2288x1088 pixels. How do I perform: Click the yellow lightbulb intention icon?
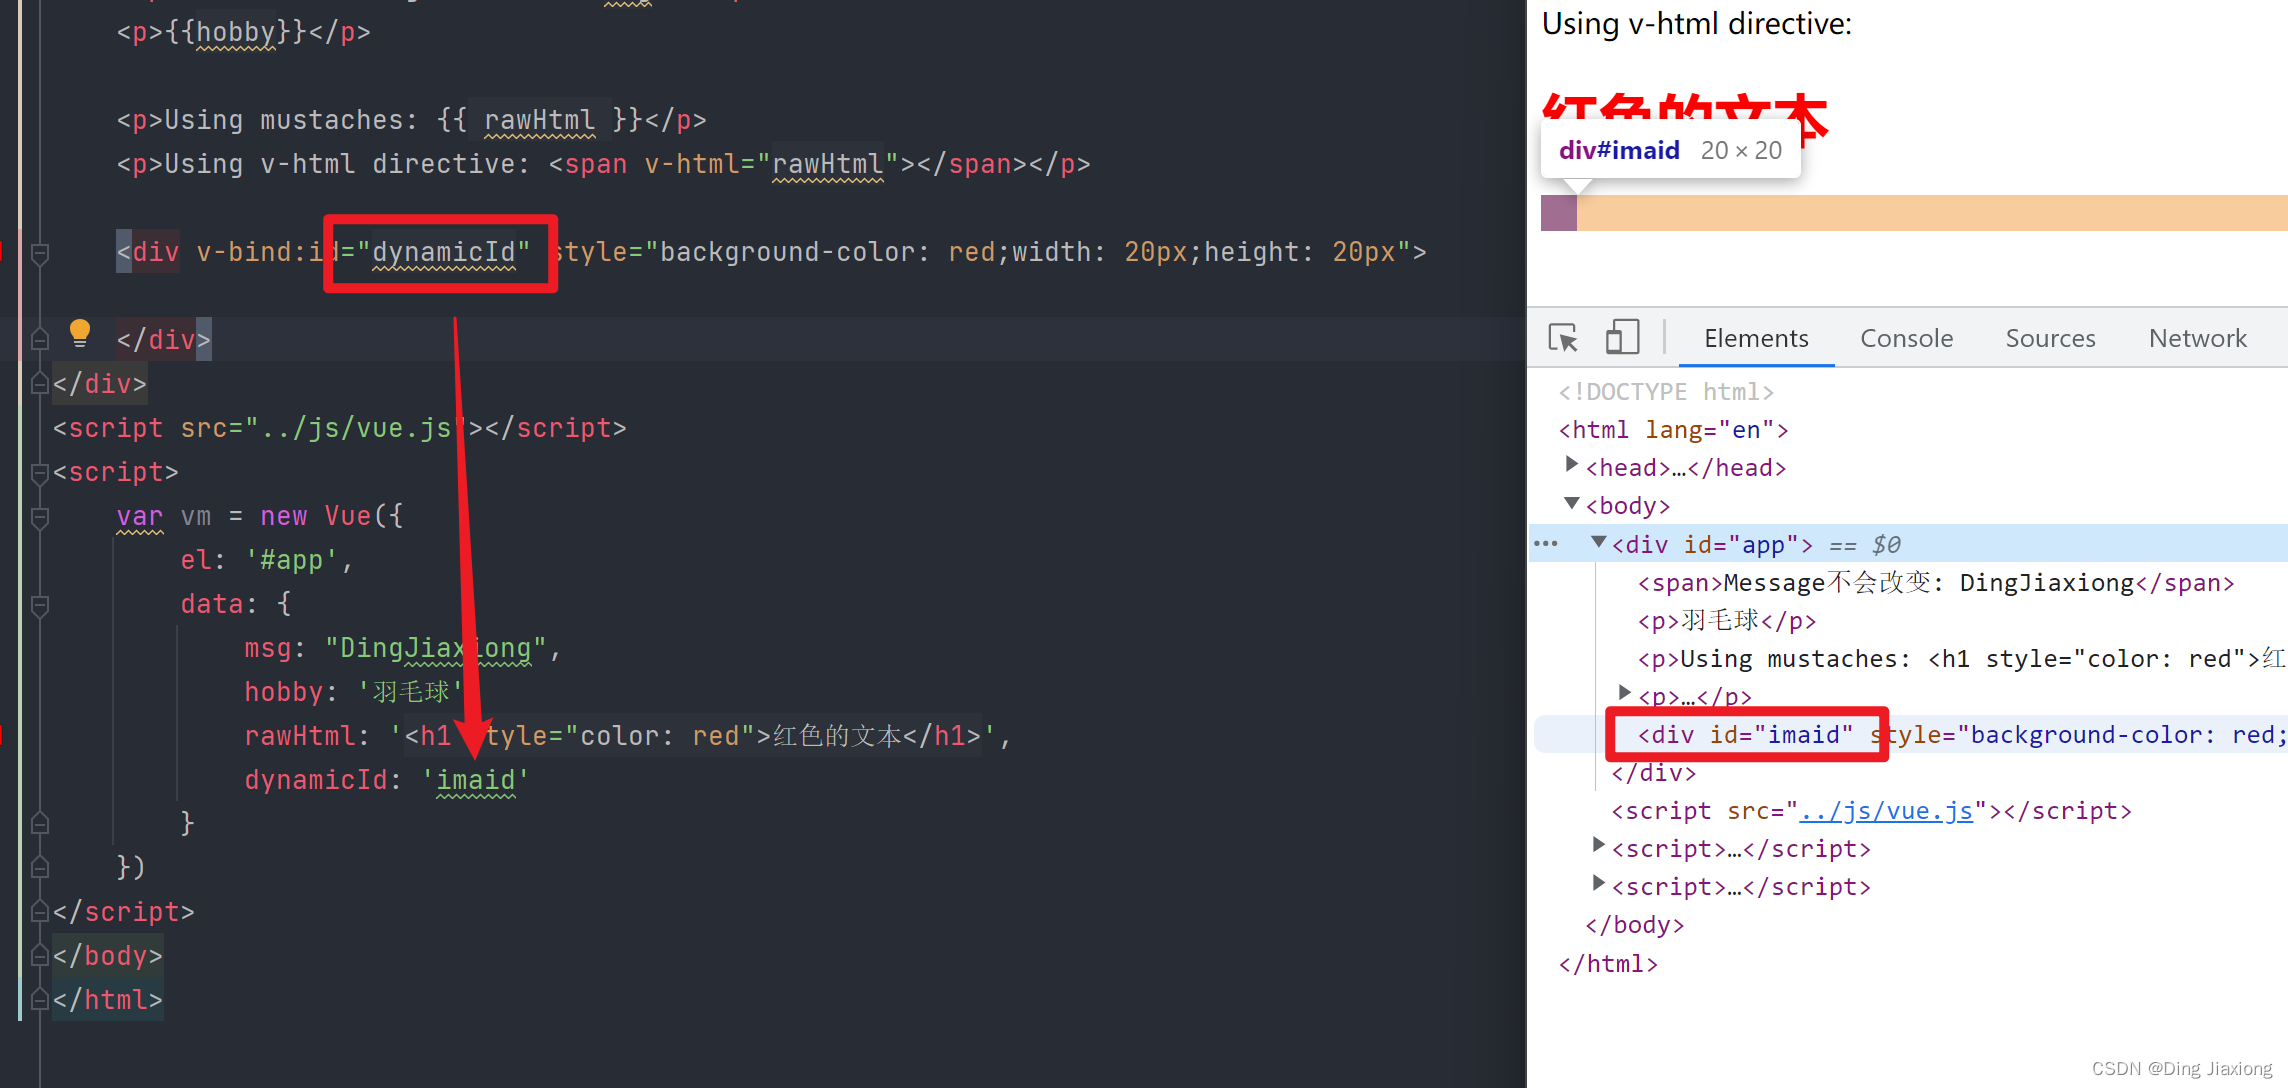coord(80,333)
